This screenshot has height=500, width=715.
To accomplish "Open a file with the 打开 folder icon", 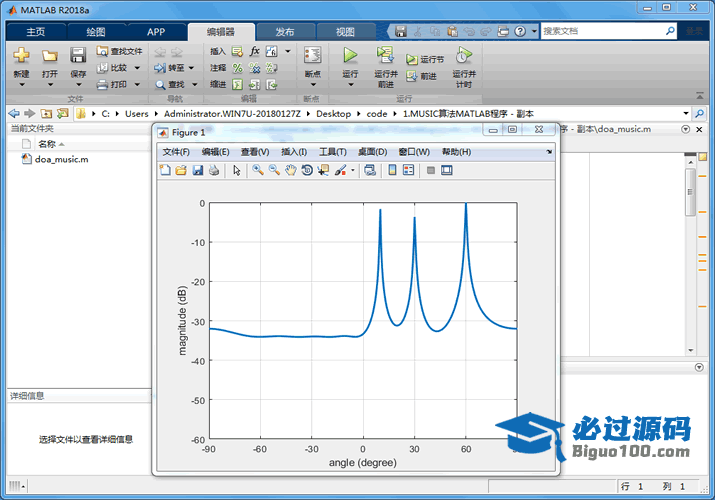I will [x=49, y=56].
